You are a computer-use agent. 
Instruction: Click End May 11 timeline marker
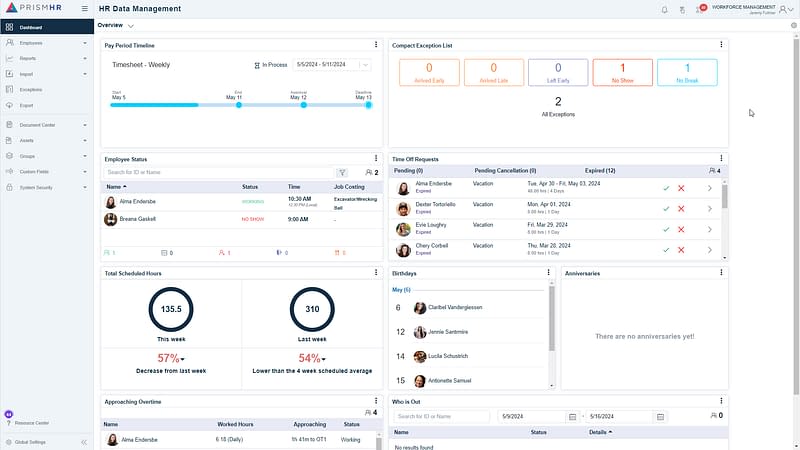point(238,104)
